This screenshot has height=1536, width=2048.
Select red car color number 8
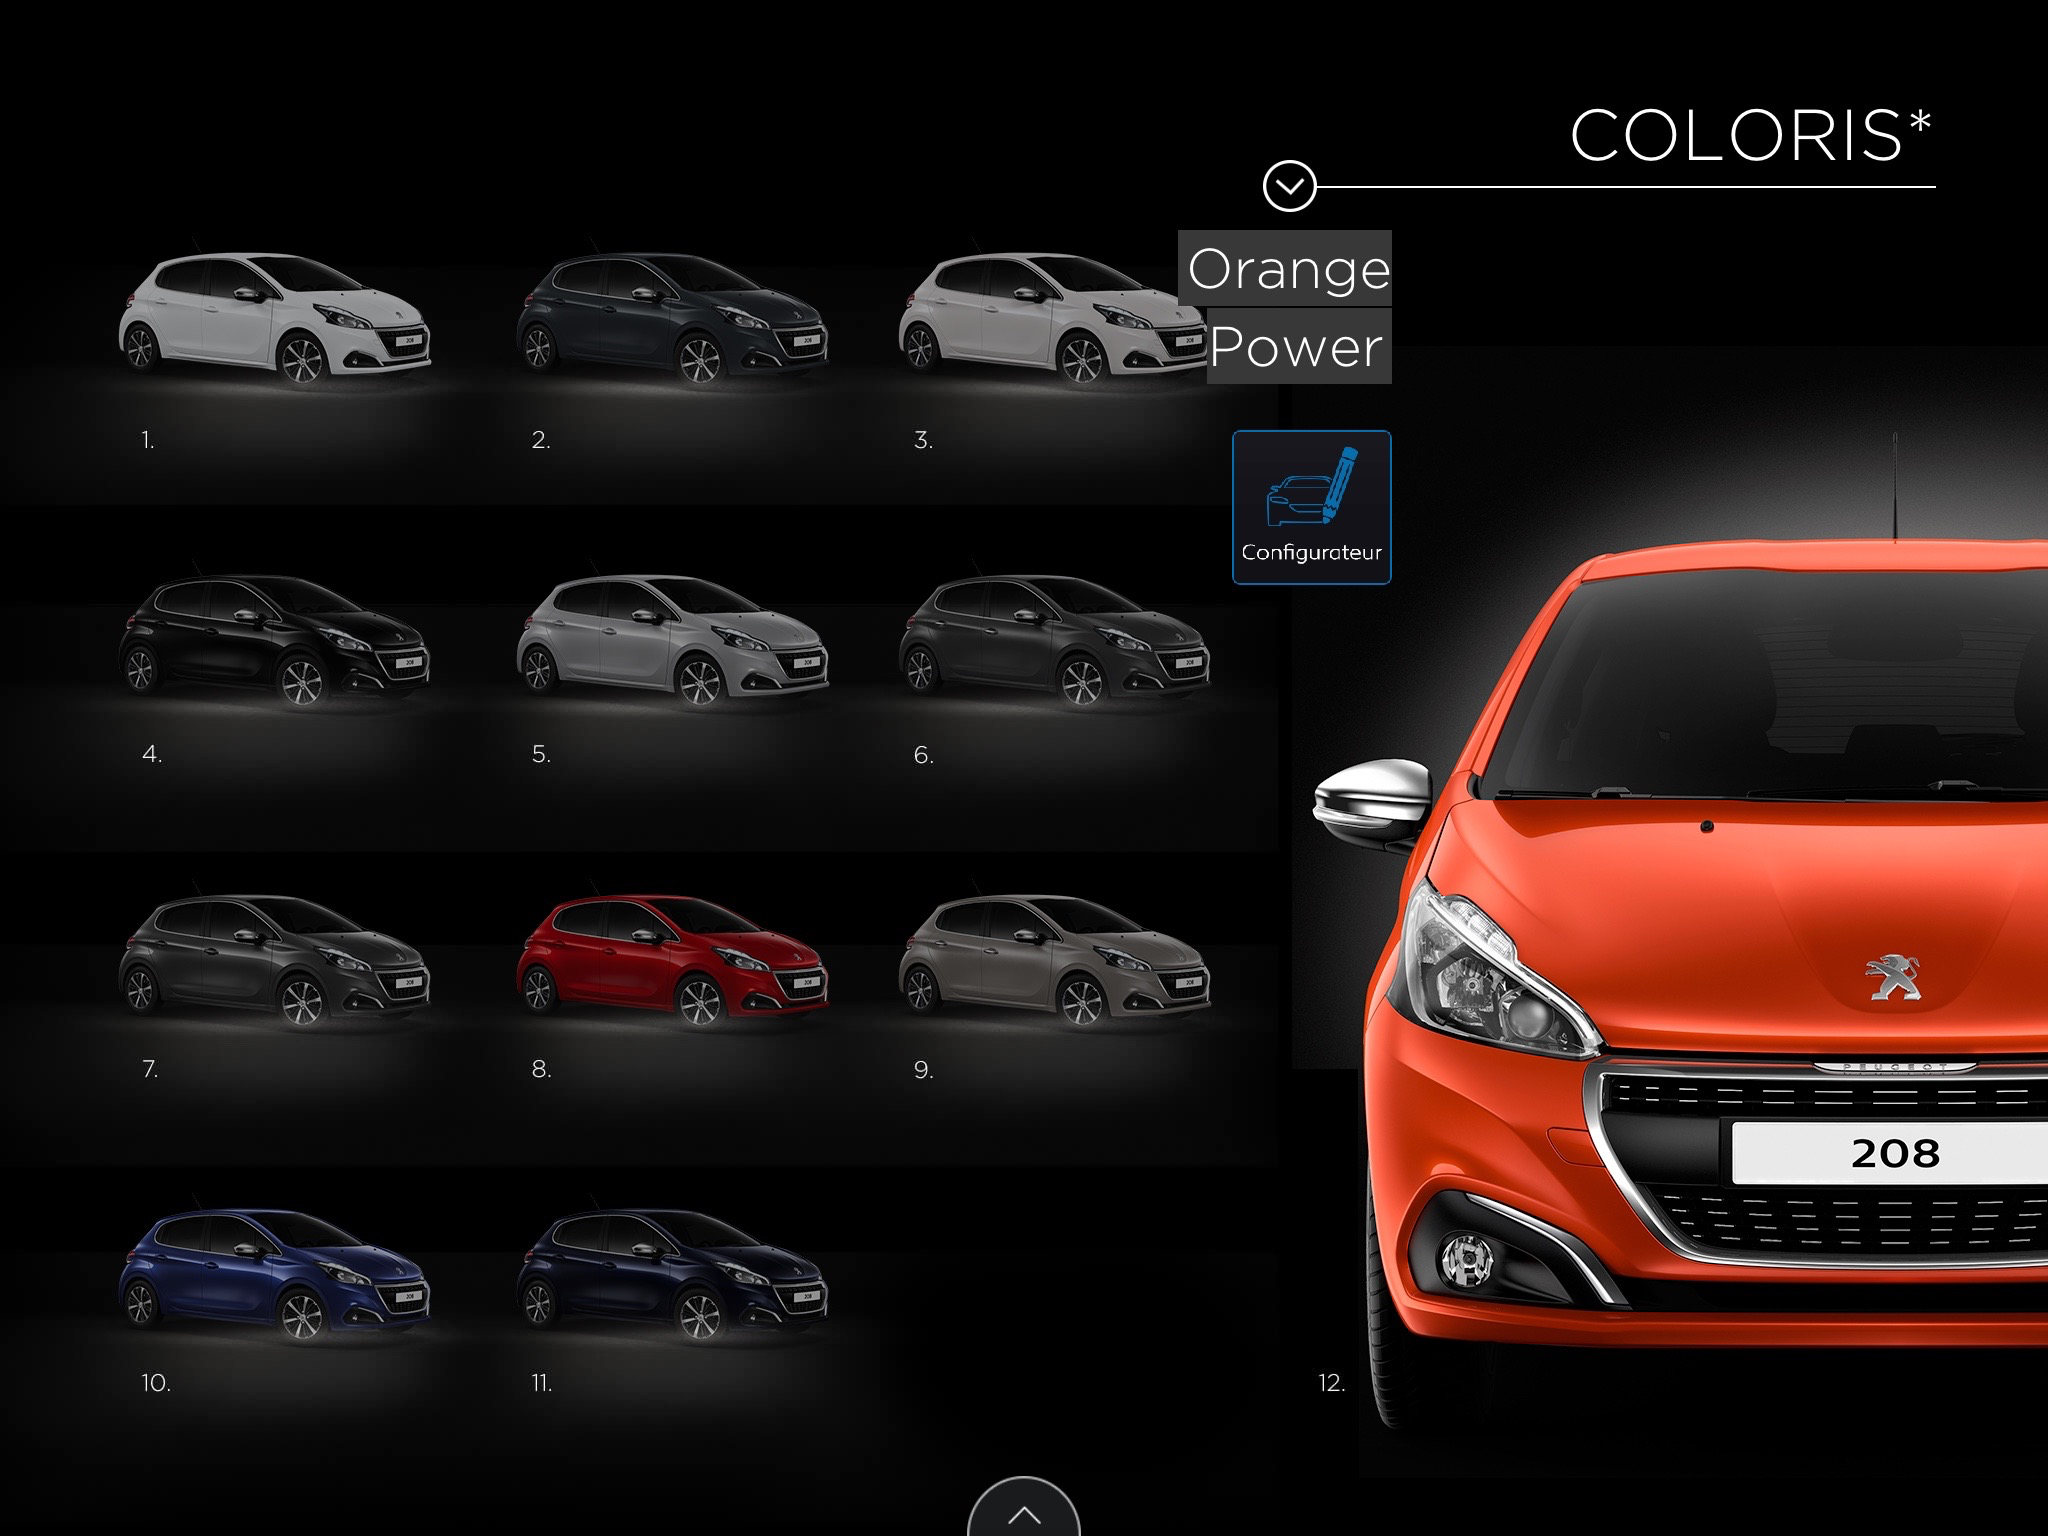point(672,958)
